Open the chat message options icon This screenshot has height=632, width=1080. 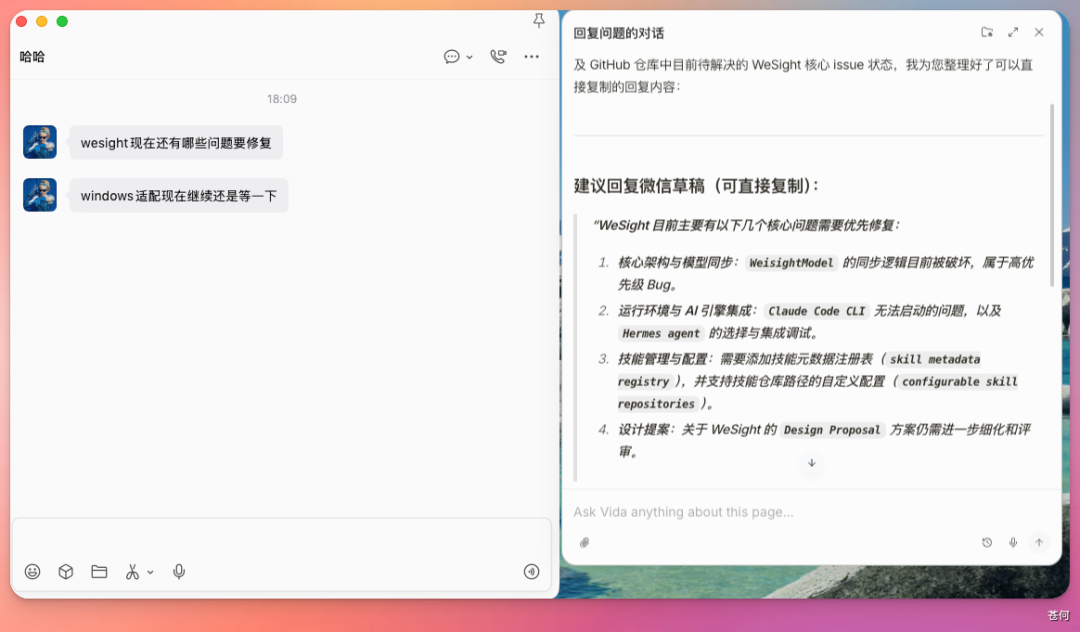[x=452, y=56]
